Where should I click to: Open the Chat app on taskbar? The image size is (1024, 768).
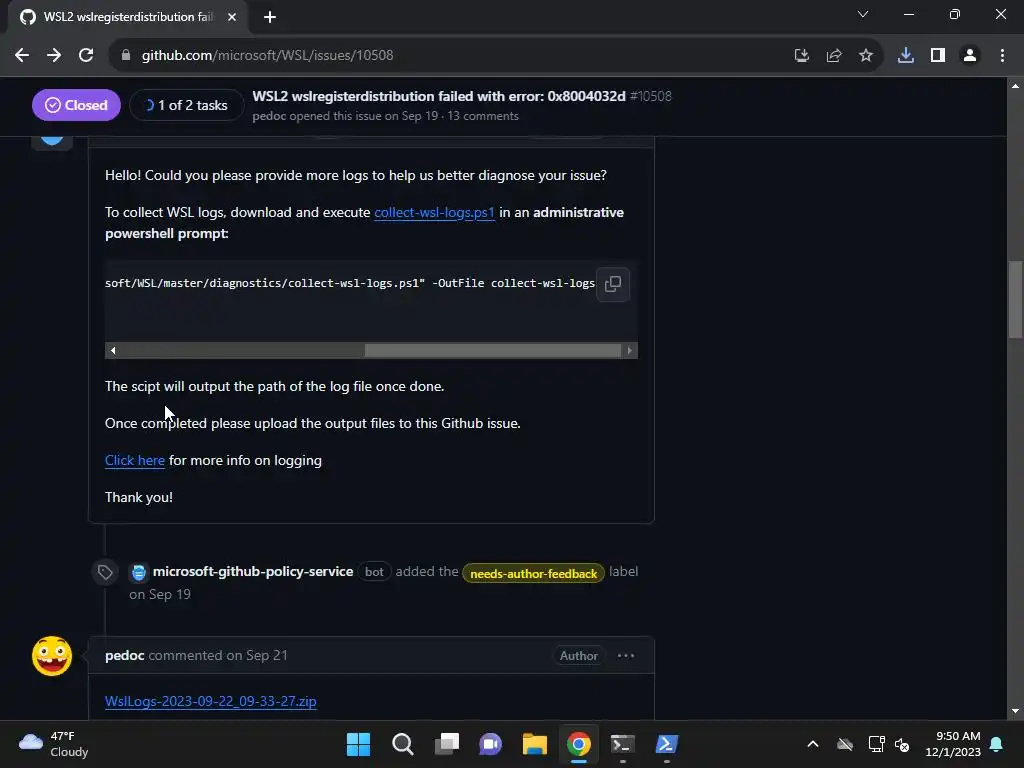pos(490,744)
